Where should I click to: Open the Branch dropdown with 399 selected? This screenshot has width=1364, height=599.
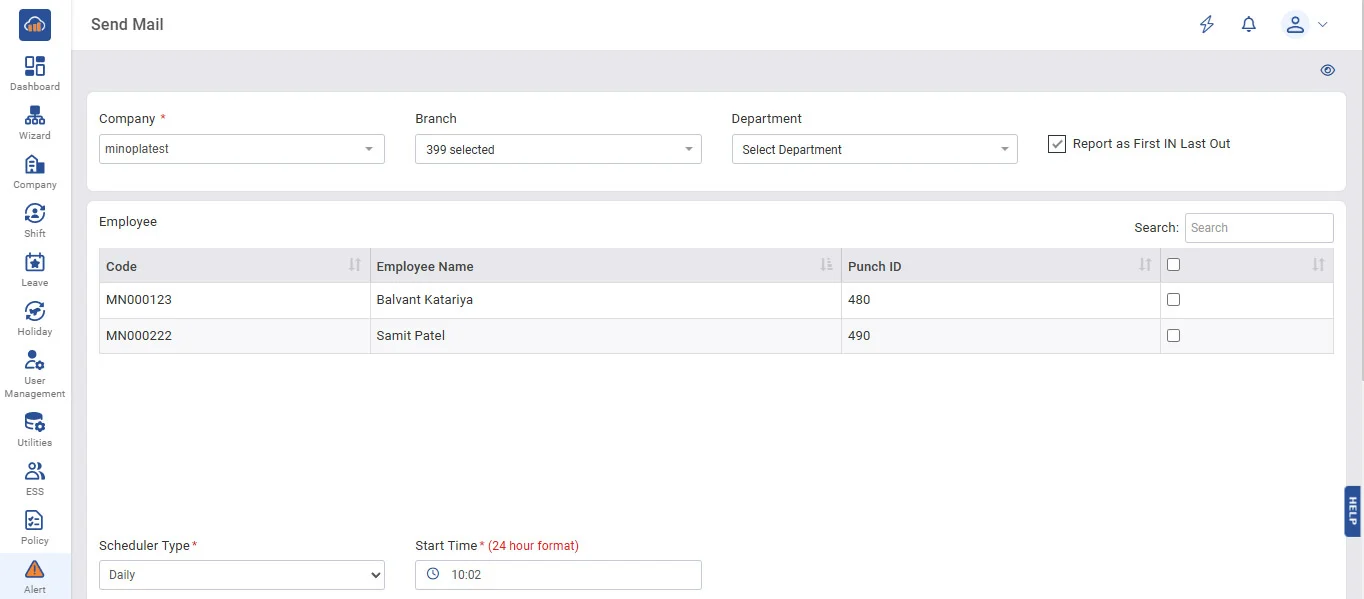(x=558, y=149)
